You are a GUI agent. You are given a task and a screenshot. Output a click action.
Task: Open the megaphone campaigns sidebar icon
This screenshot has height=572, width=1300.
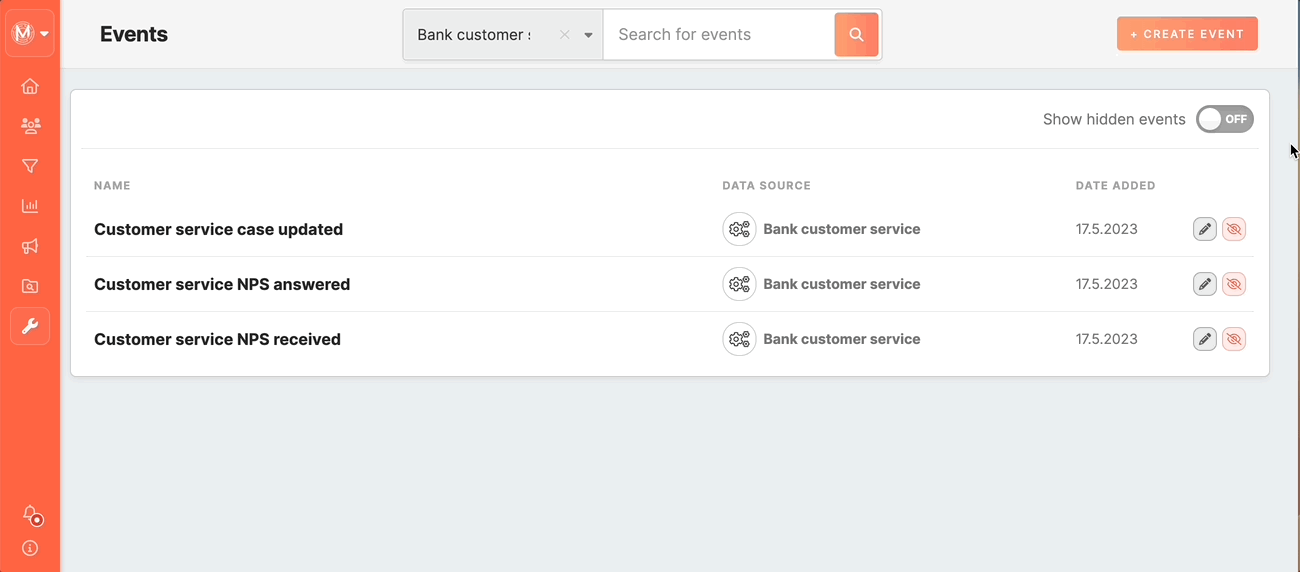pyautogui.click(x=30, y=246)
